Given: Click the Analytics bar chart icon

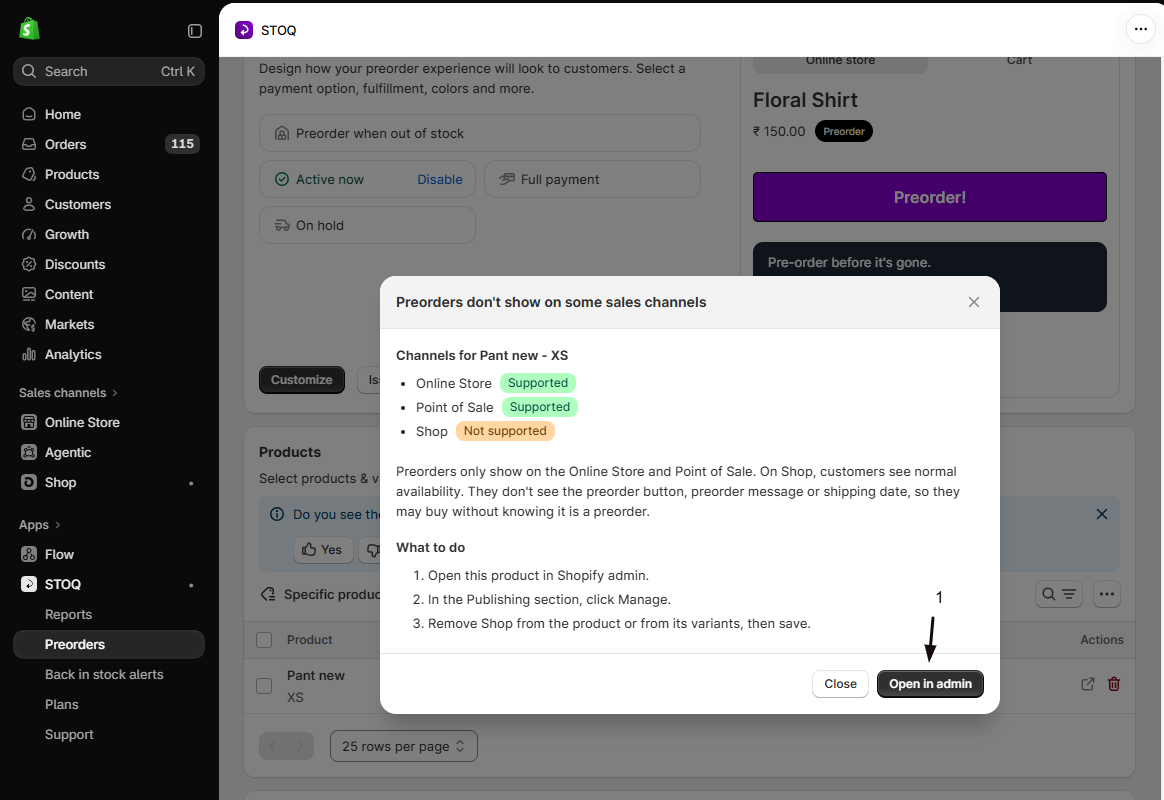Looking at the screenshot, I should coord(29,355).
